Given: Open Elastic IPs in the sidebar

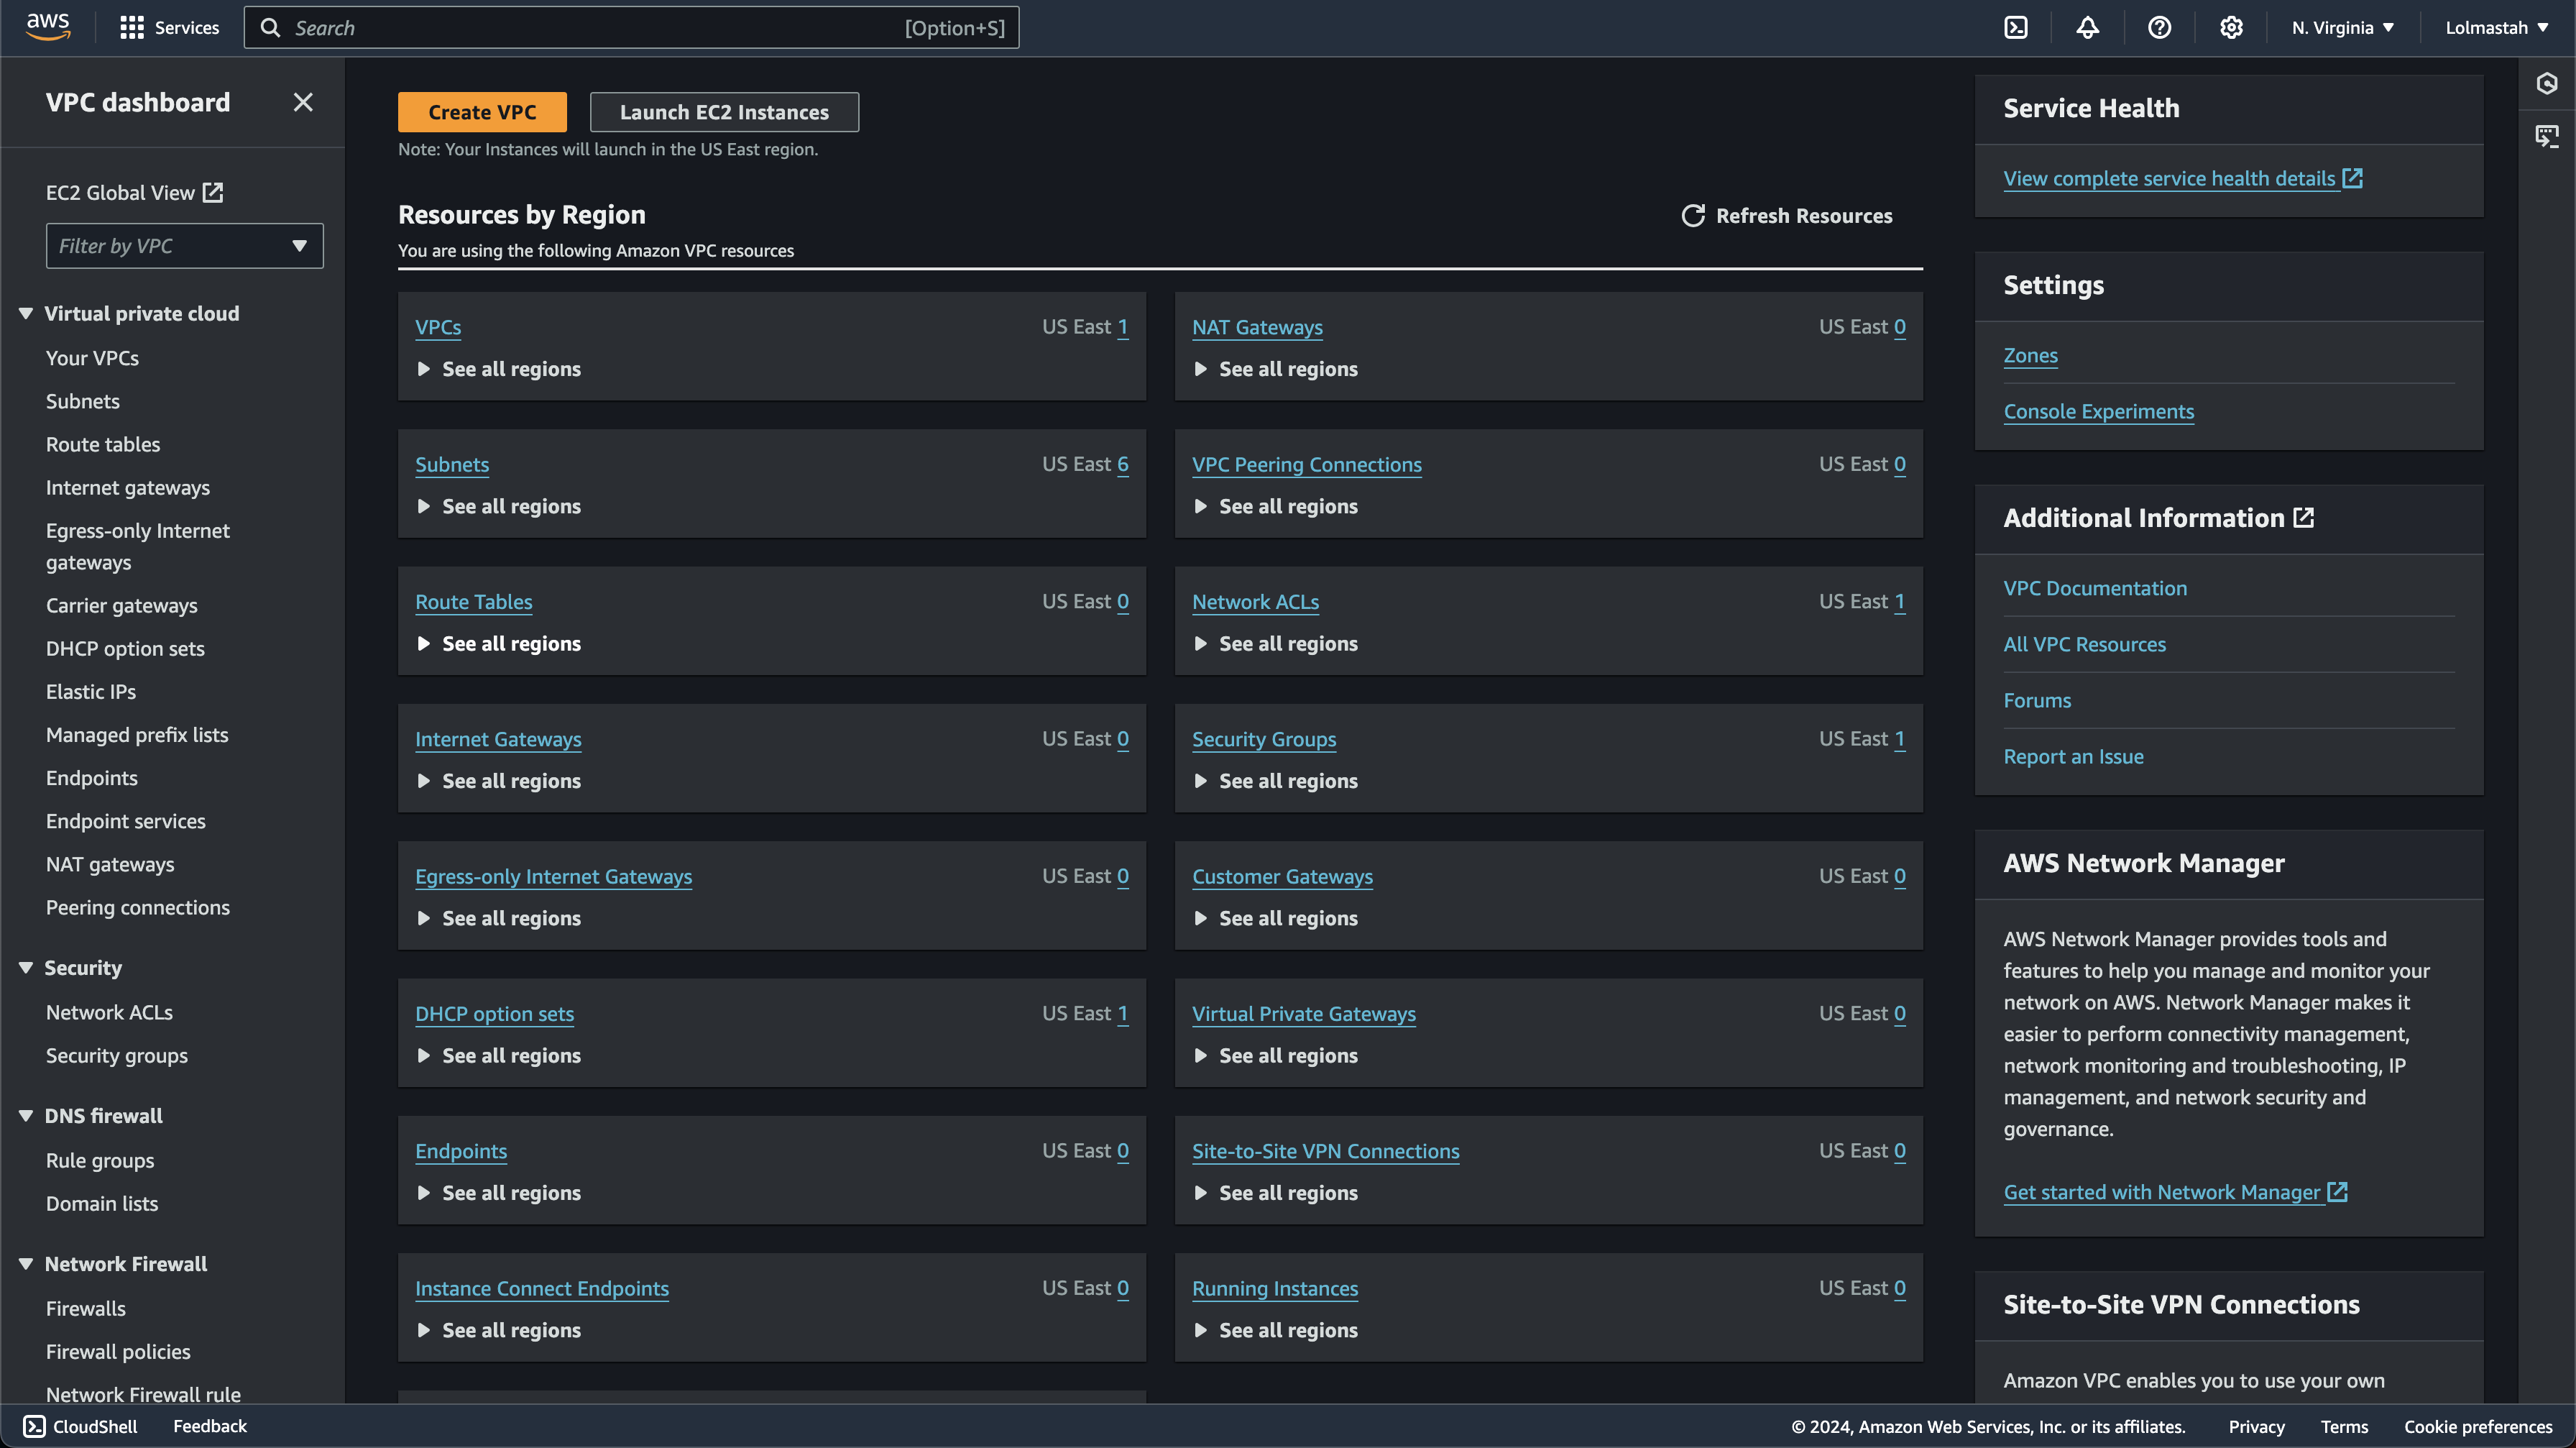Looking at the screenshot, I should click(x=91, y=691).
